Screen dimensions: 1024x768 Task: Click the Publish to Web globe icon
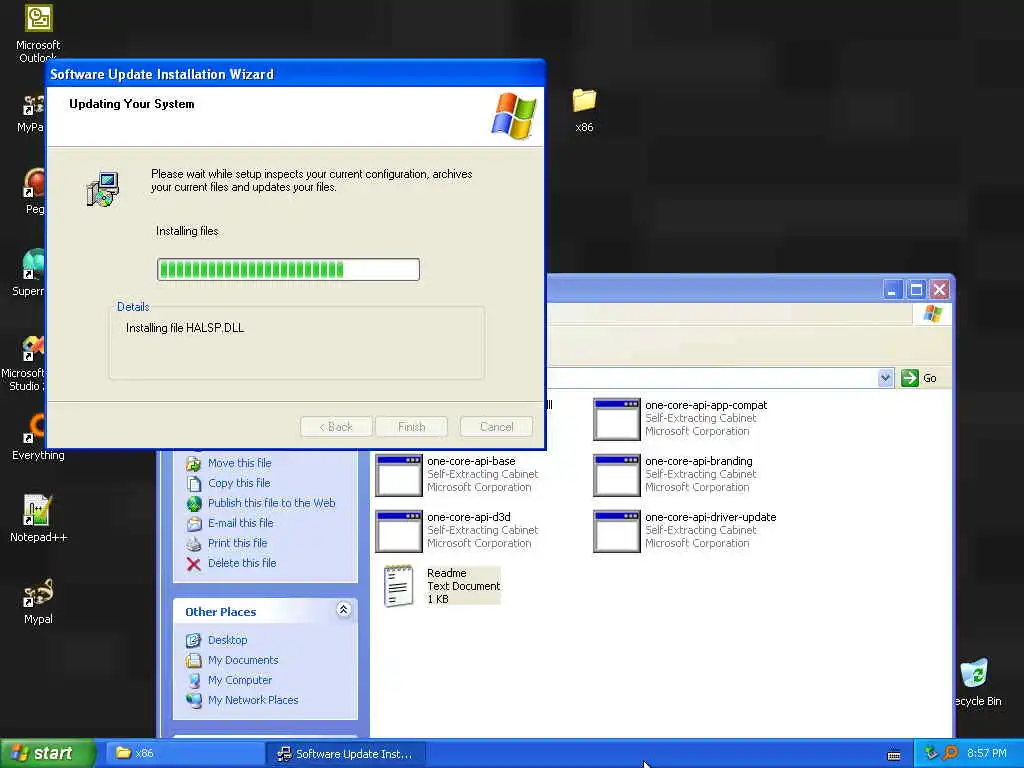point(193,504)
